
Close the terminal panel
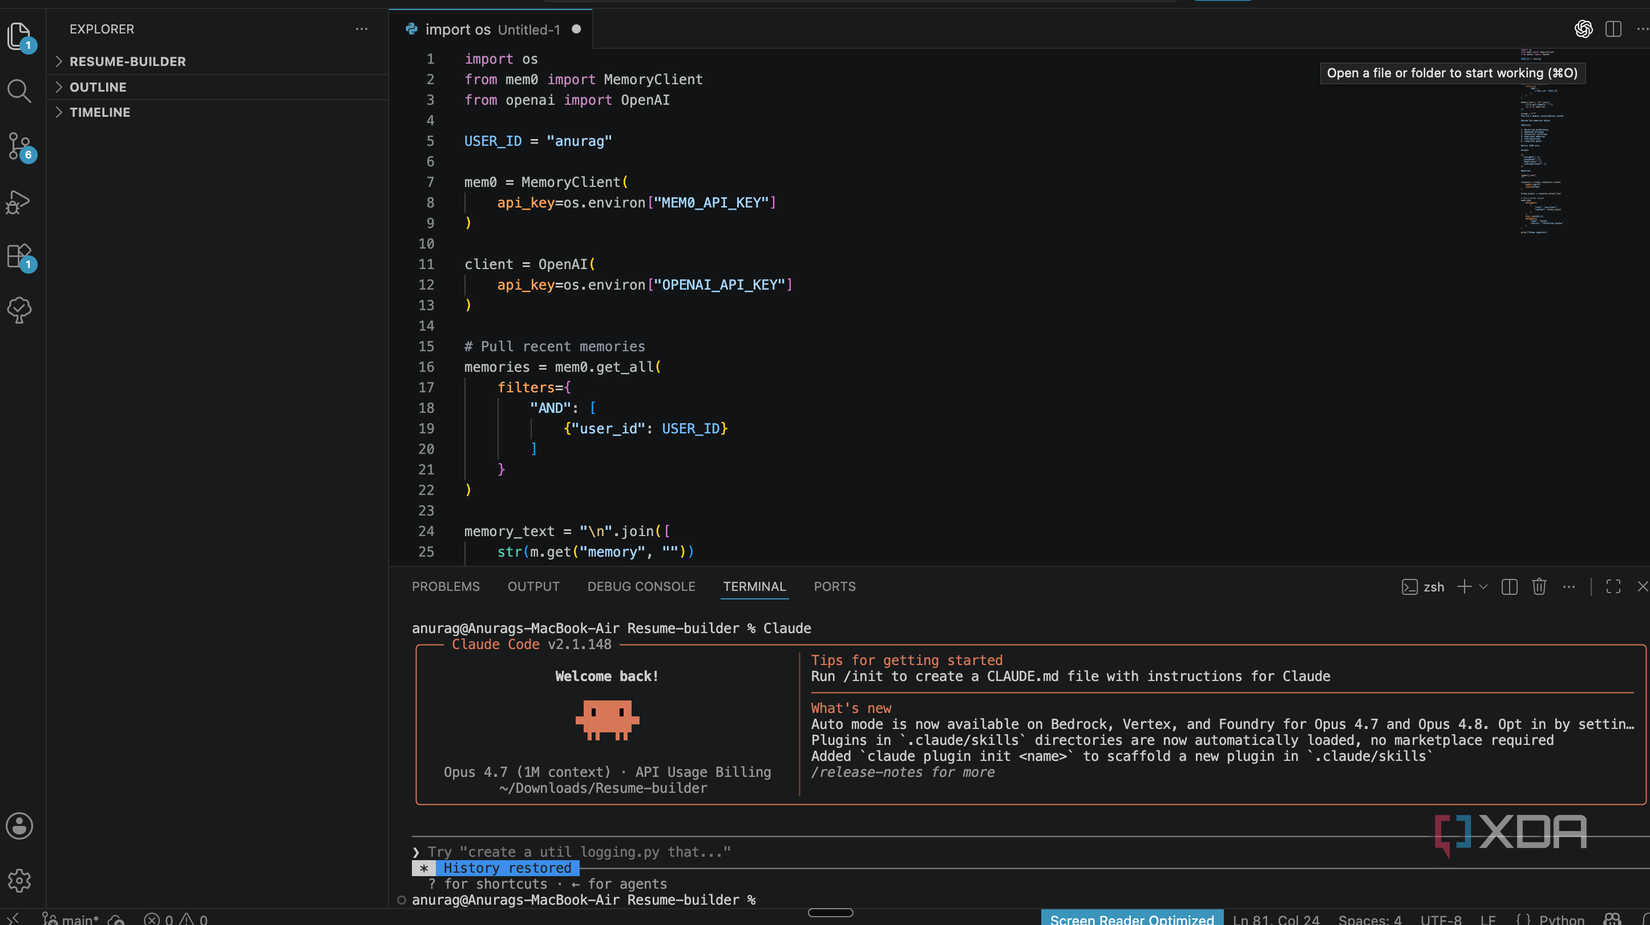(1642, 587)
